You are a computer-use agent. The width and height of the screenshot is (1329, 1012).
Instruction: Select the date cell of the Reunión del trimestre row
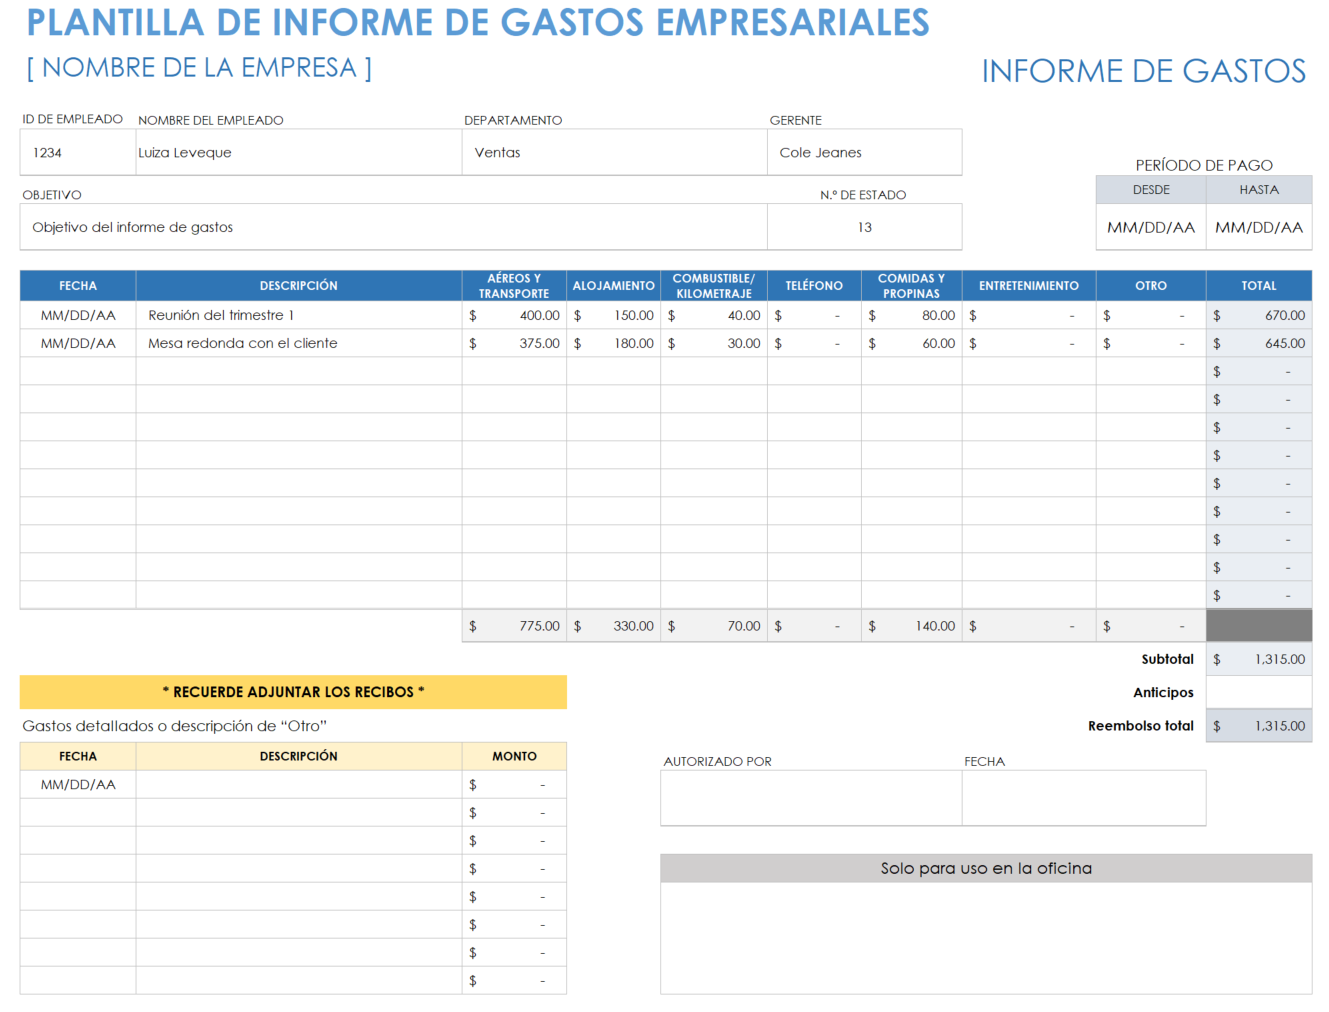(78, 315)
